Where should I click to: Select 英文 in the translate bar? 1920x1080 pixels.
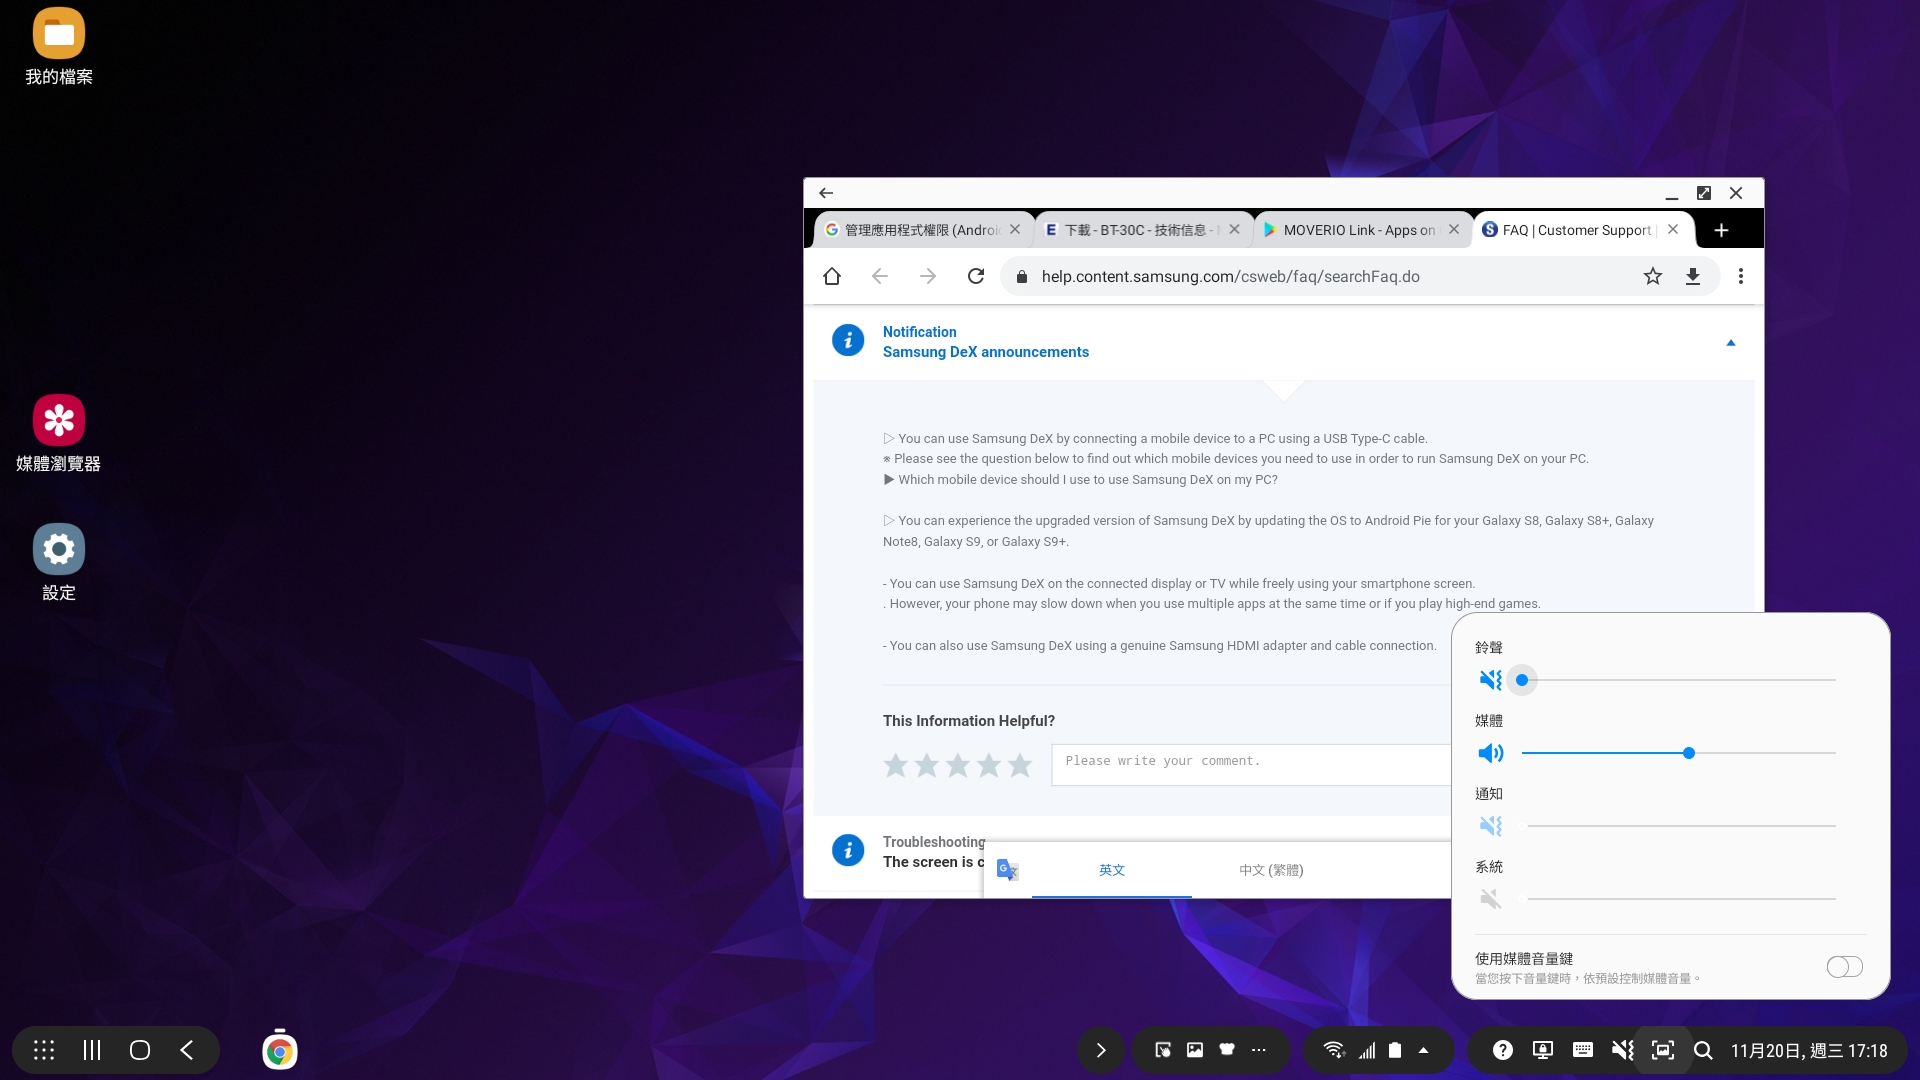(1112, 870)
